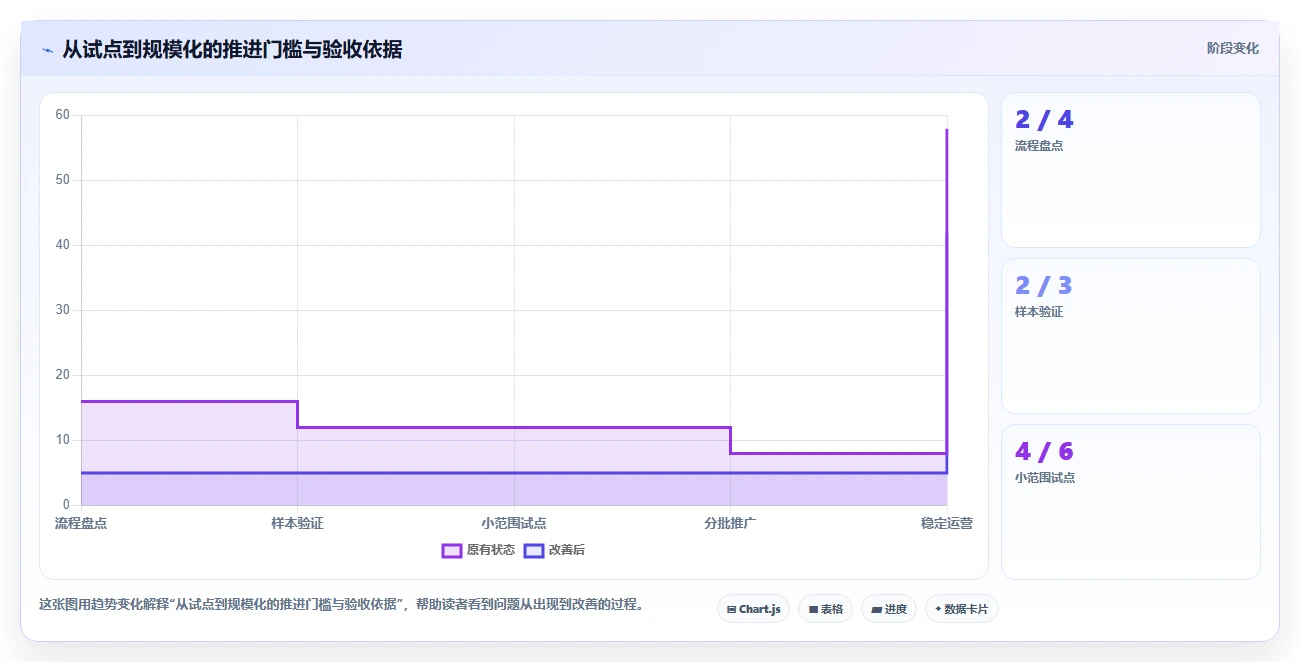Viewport: 1300px width, 662px height.
Task: Open the 4 / 6 小范围试点 card
Action: click(1131, 502)
